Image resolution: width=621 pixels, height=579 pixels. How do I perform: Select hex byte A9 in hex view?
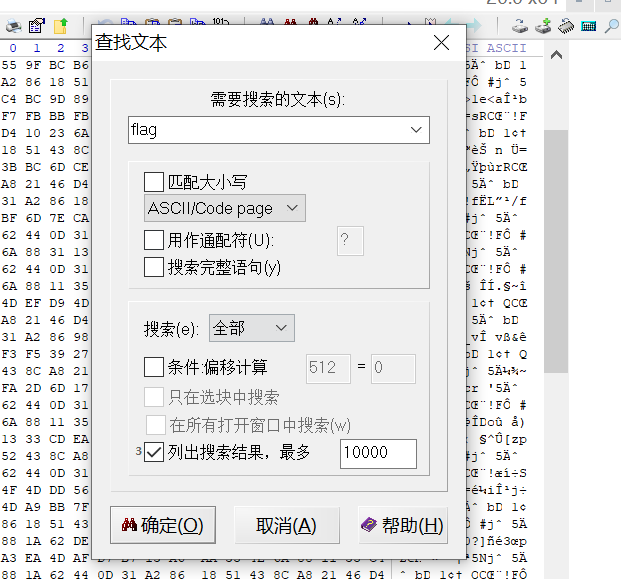tap(33, 507)
